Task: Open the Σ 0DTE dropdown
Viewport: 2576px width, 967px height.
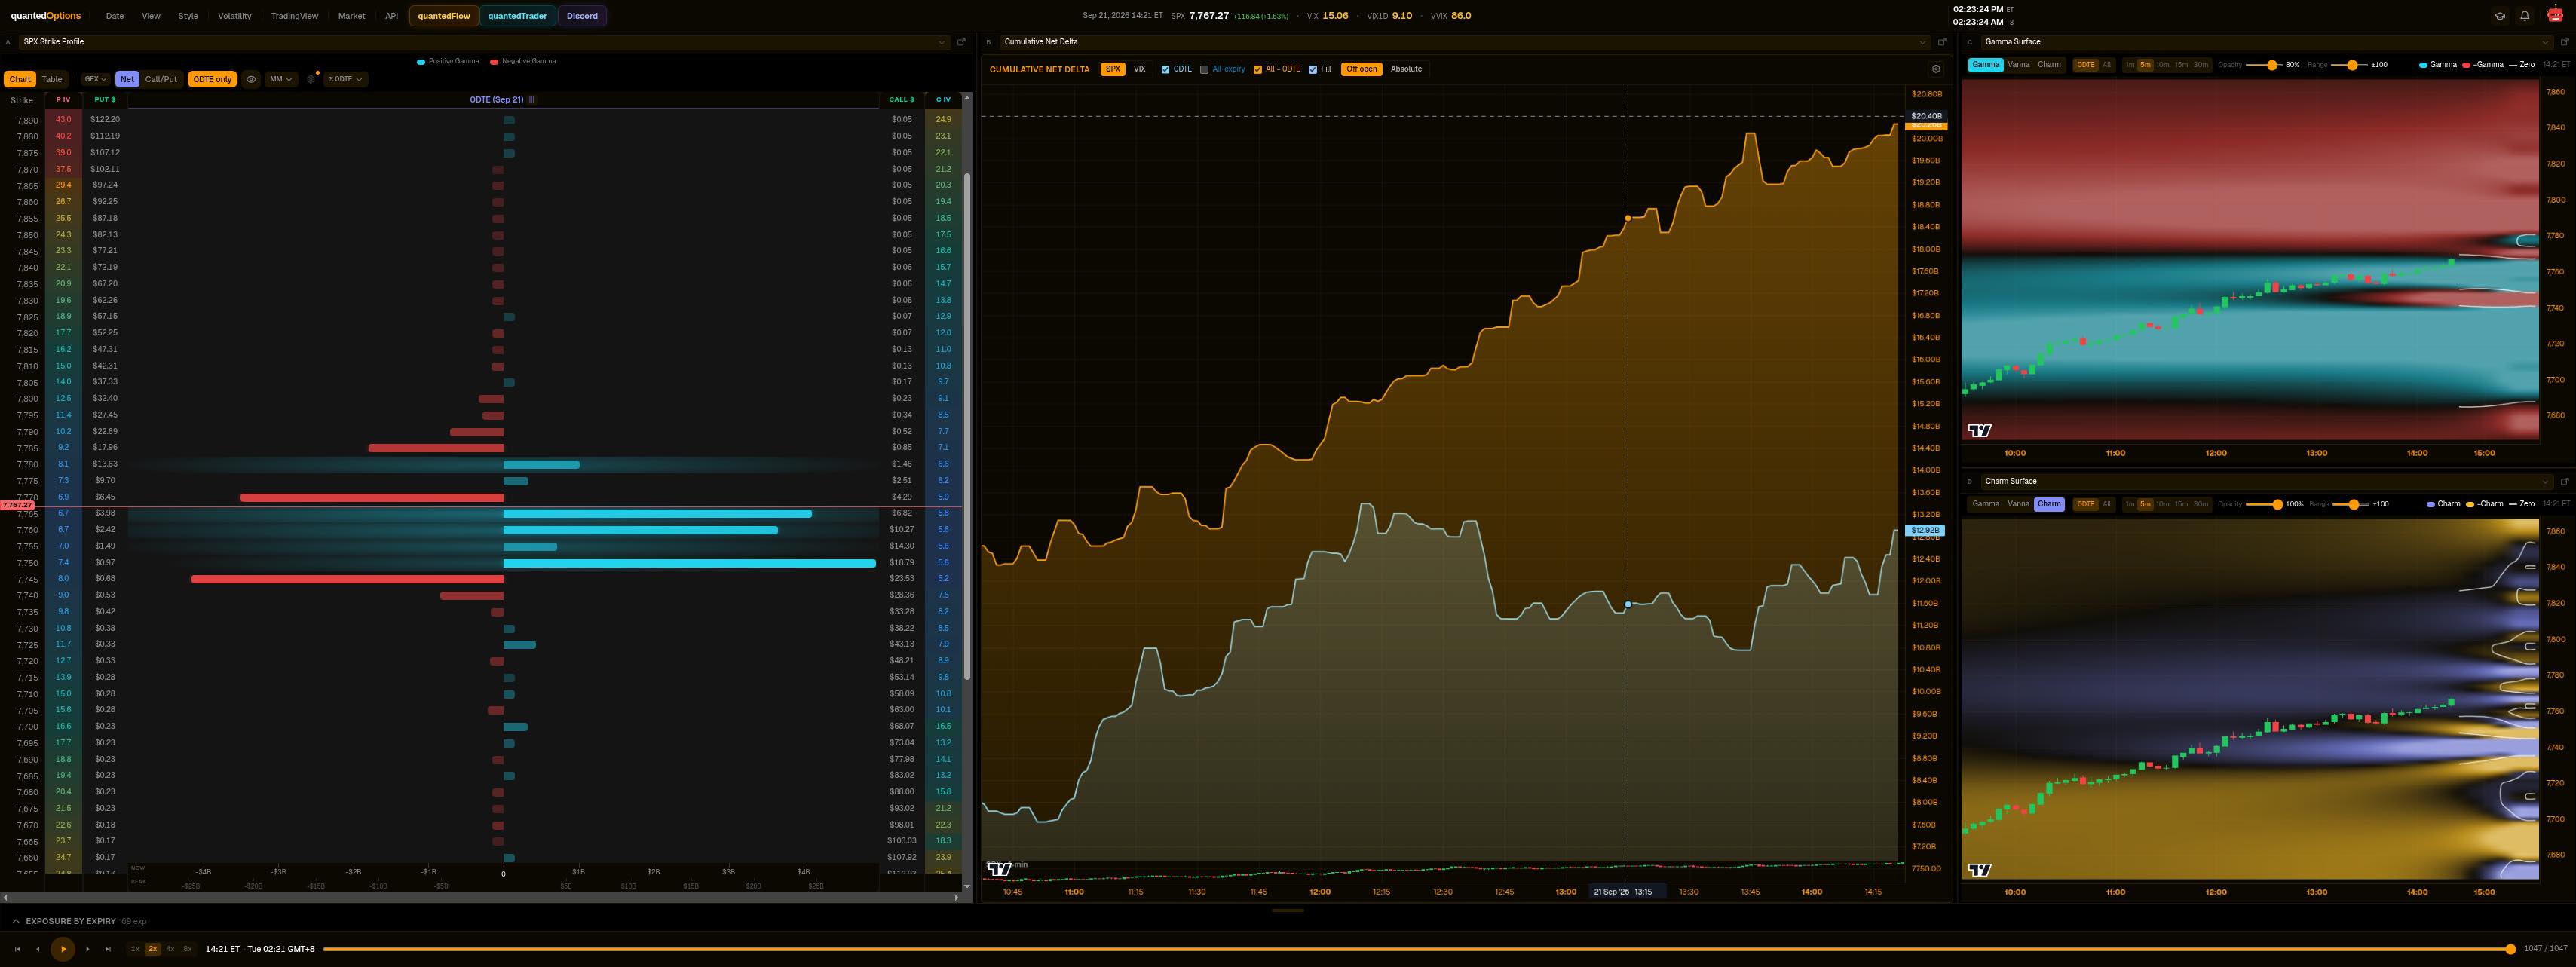Action: click(x=345, y=79)
